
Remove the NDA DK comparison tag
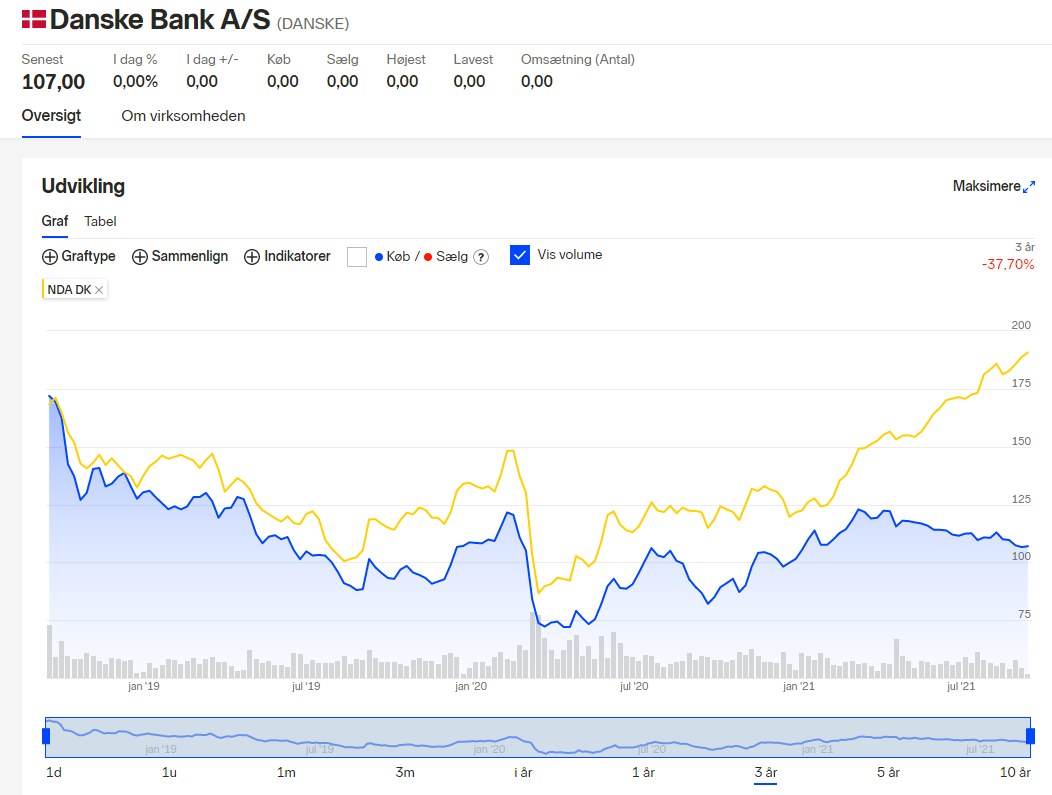pos(99,290)
